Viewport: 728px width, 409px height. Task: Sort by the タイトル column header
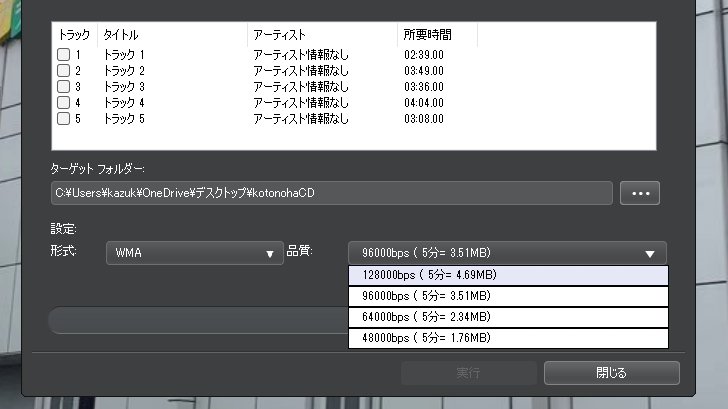point(172,35)
